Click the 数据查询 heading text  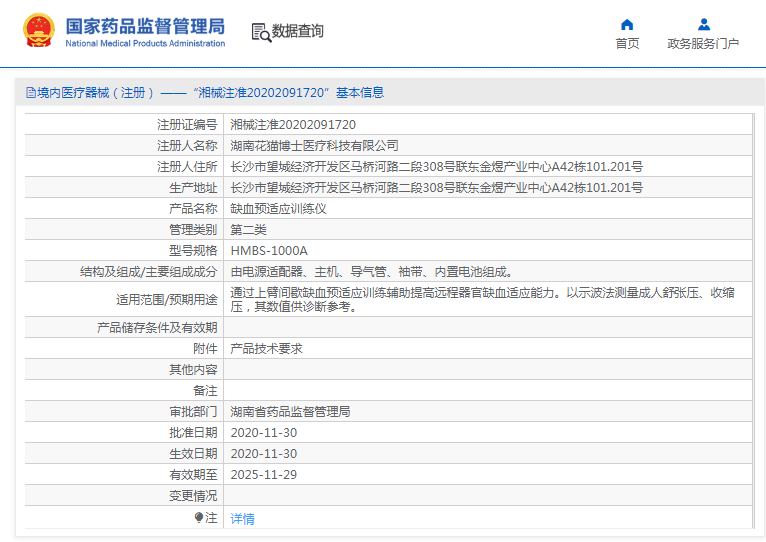pos(298,31)
